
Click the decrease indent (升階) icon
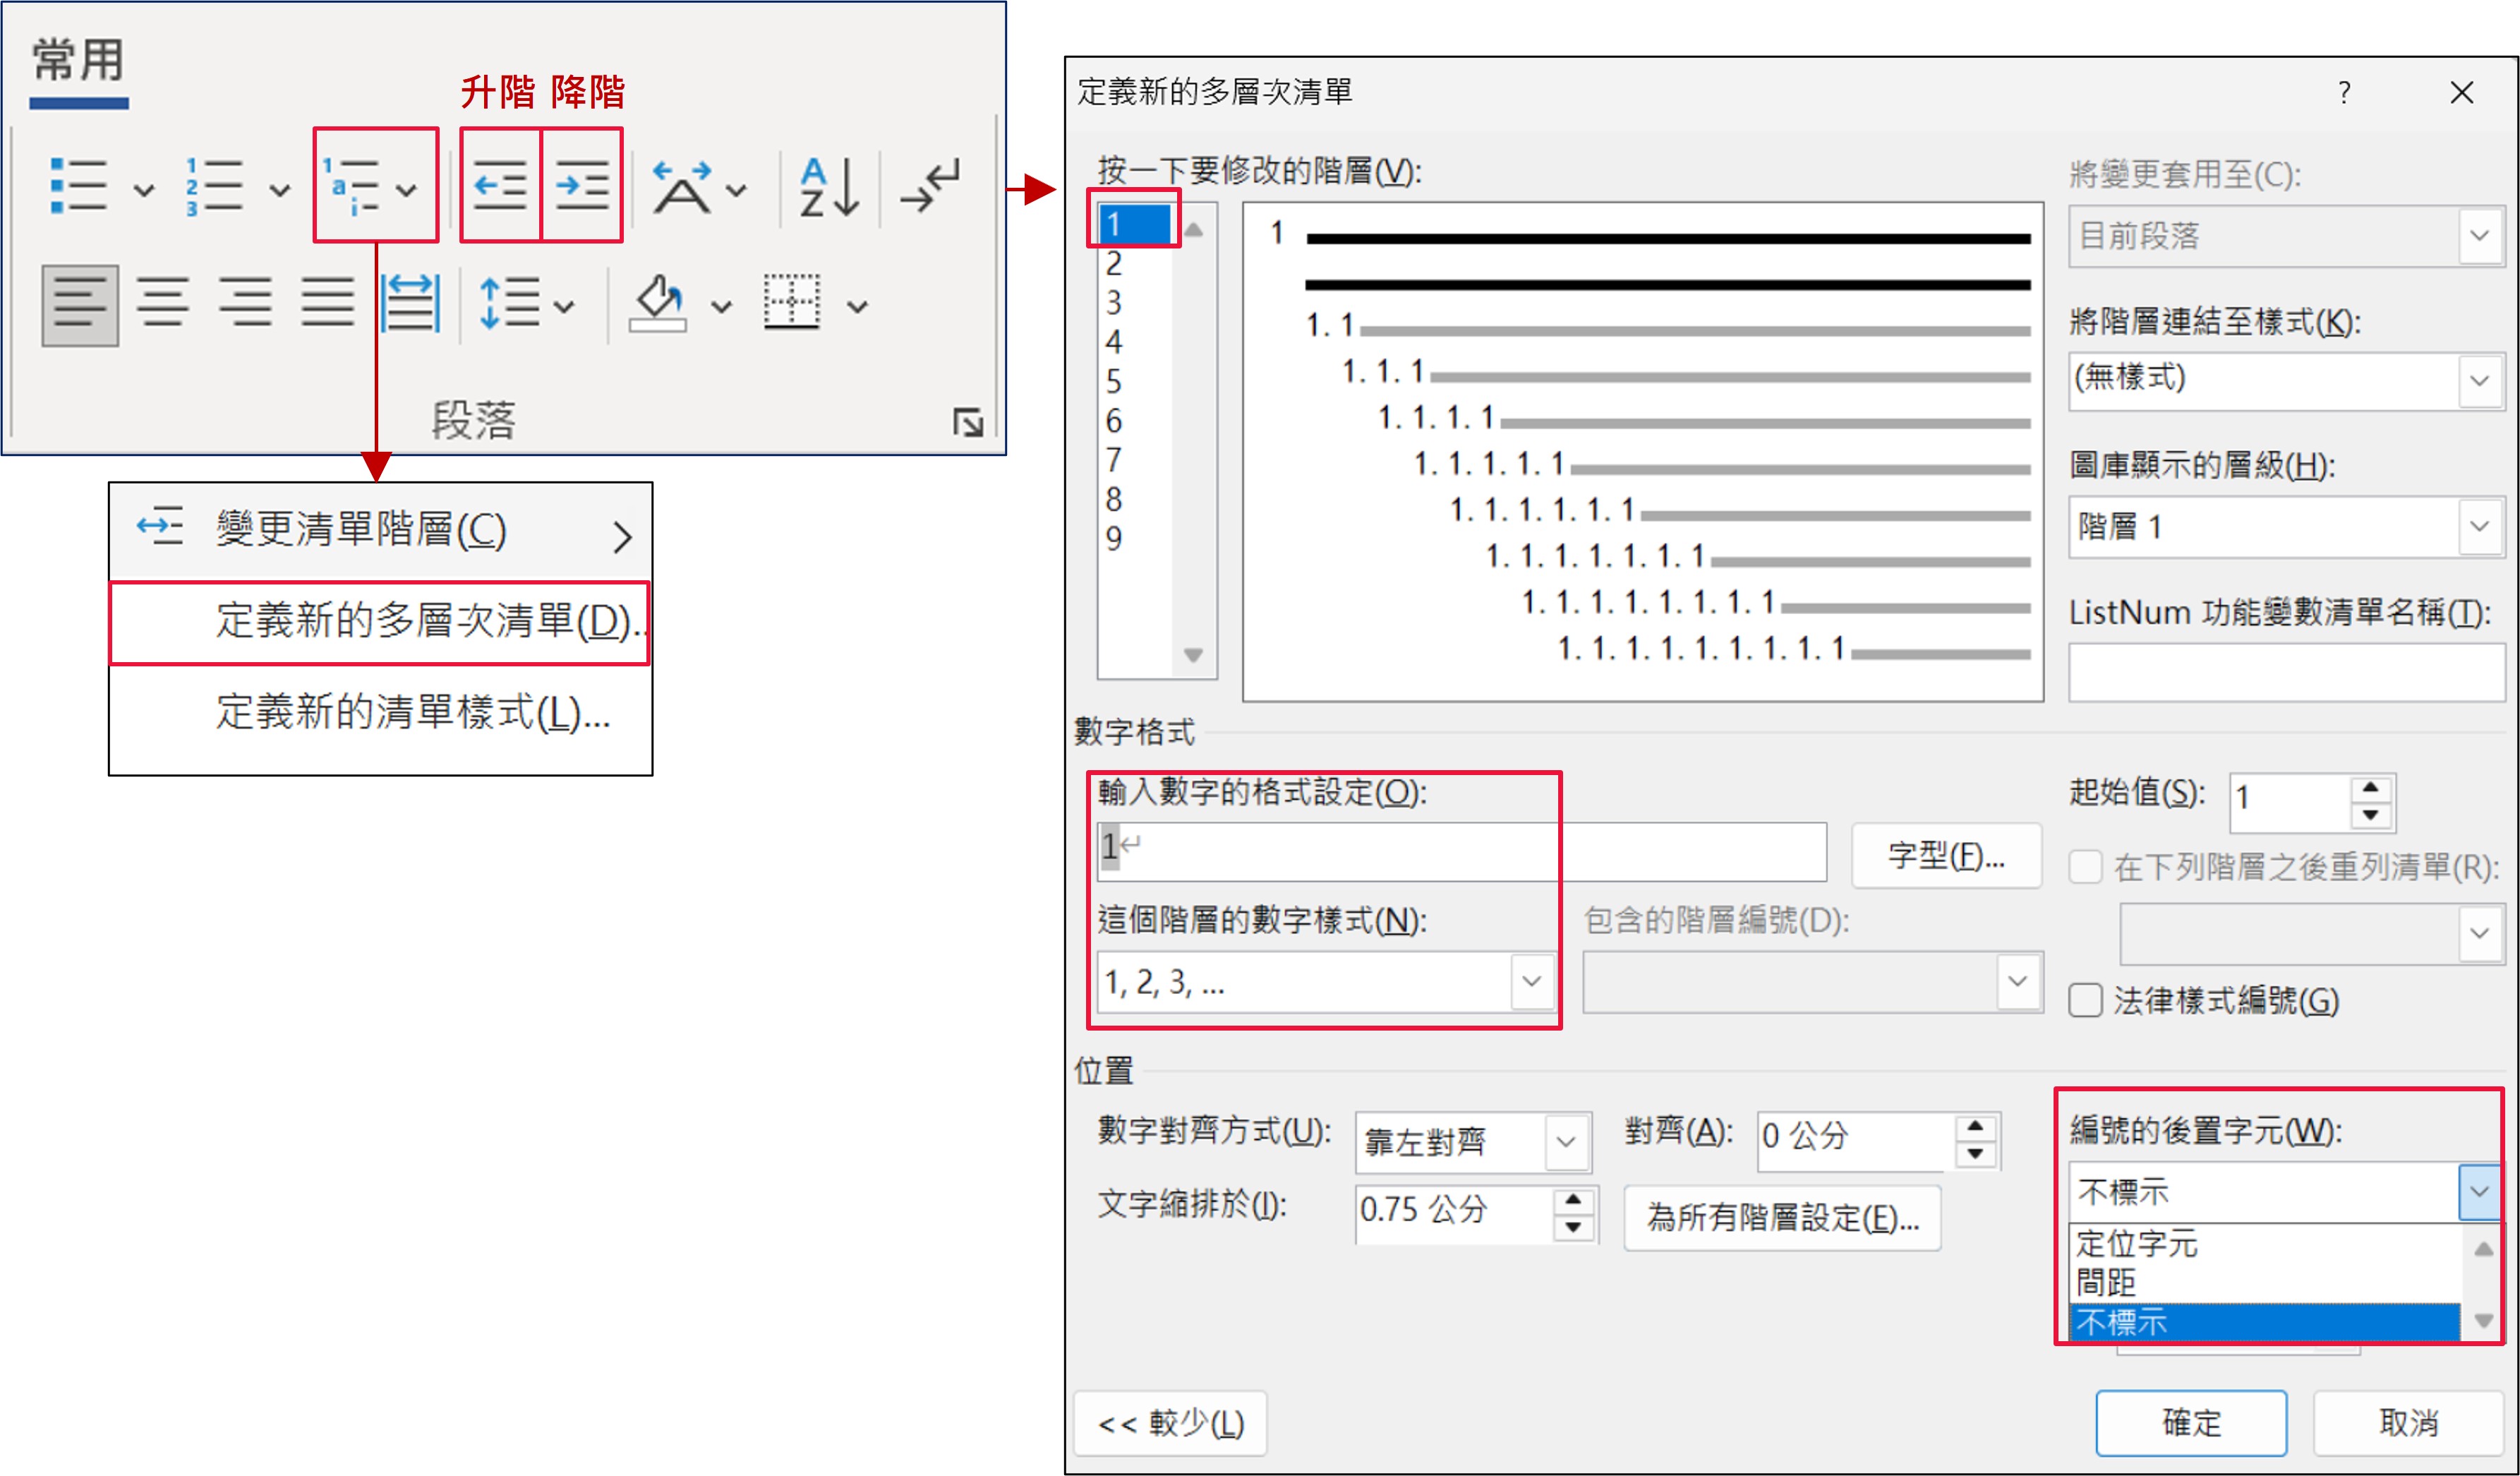(500, 186)
